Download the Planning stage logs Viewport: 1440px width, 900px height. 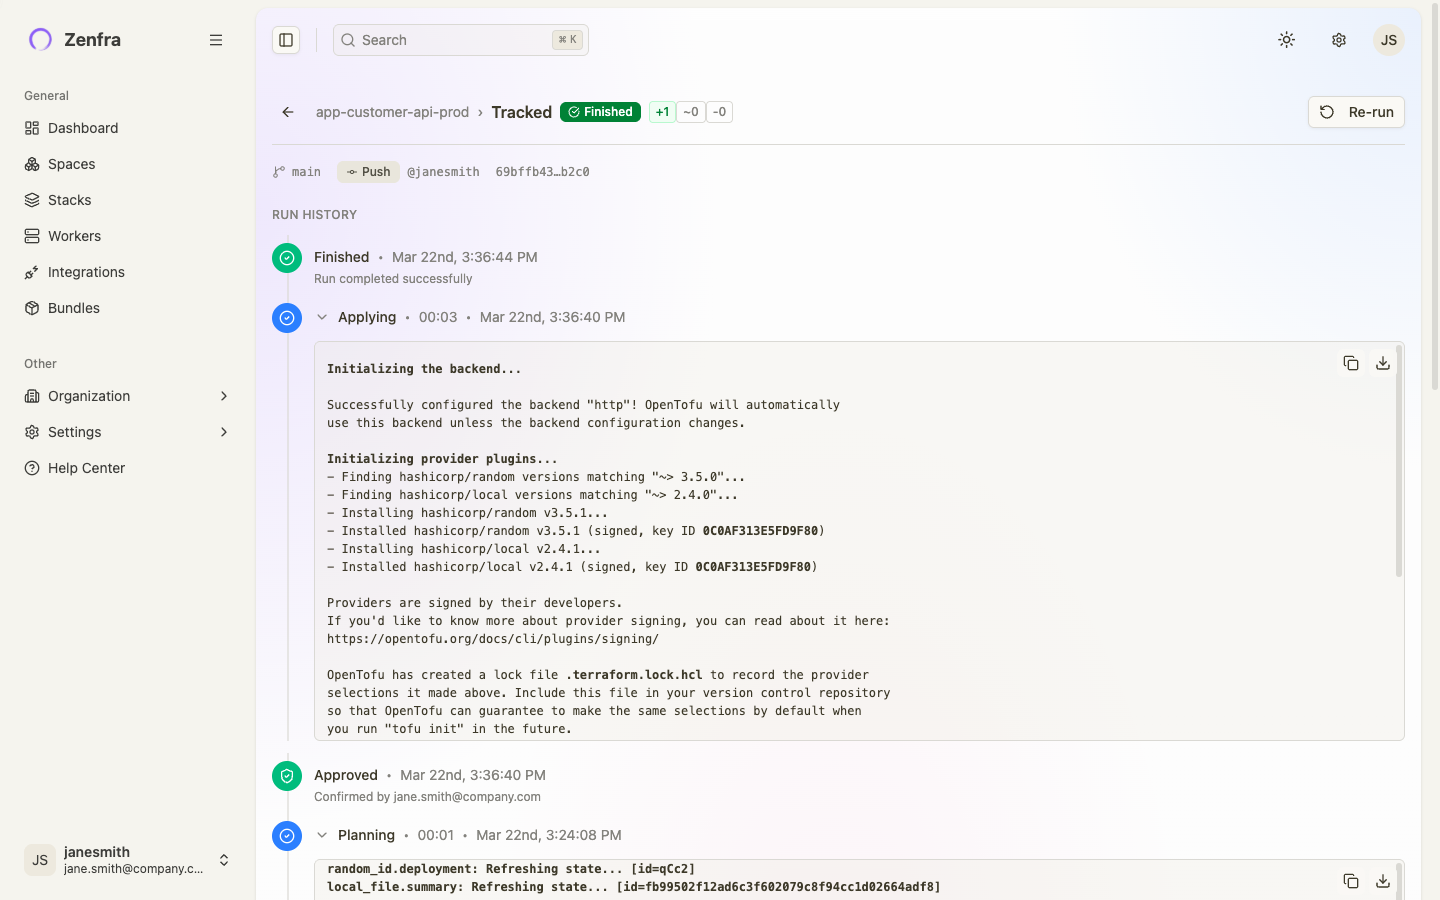1383,881
